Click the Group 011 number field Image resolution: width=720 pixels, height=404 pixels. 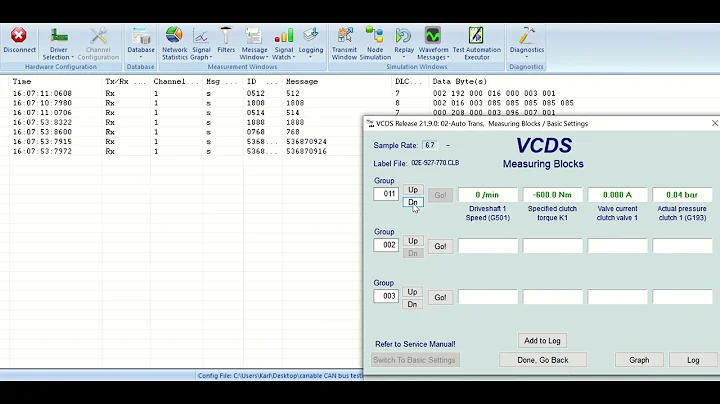[386, 194]
